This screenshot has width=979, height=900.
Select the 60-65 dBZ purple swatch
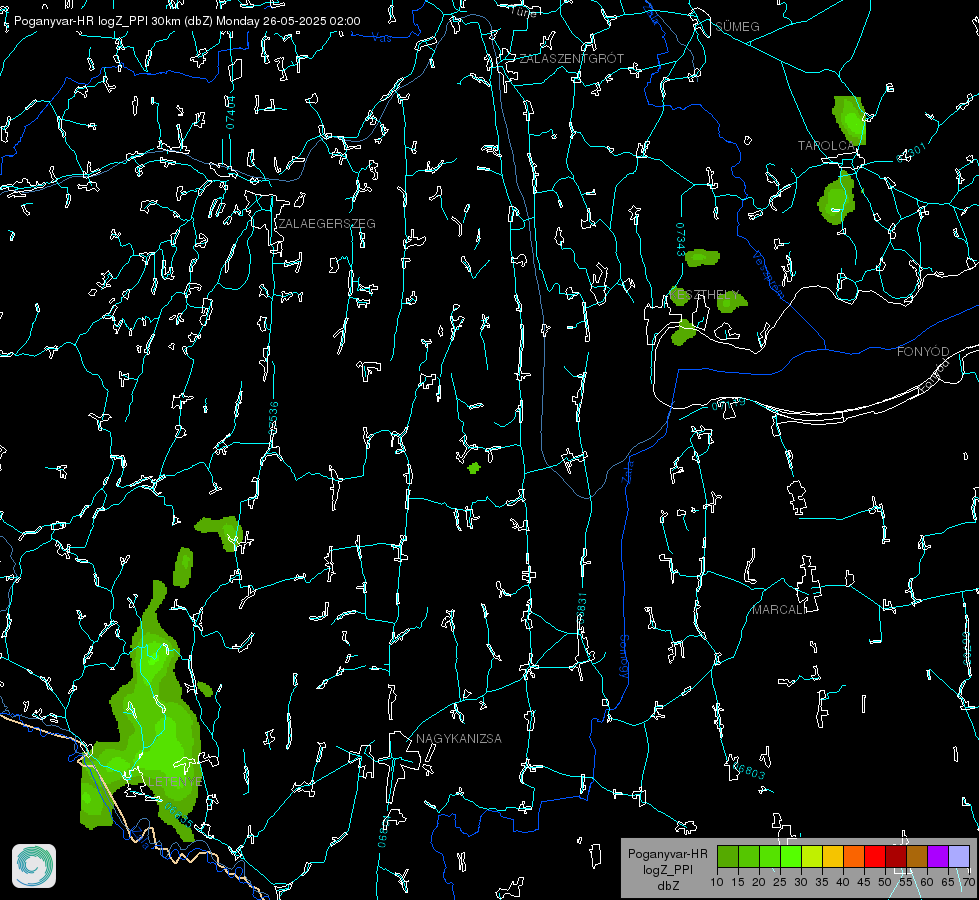[938, 856]
